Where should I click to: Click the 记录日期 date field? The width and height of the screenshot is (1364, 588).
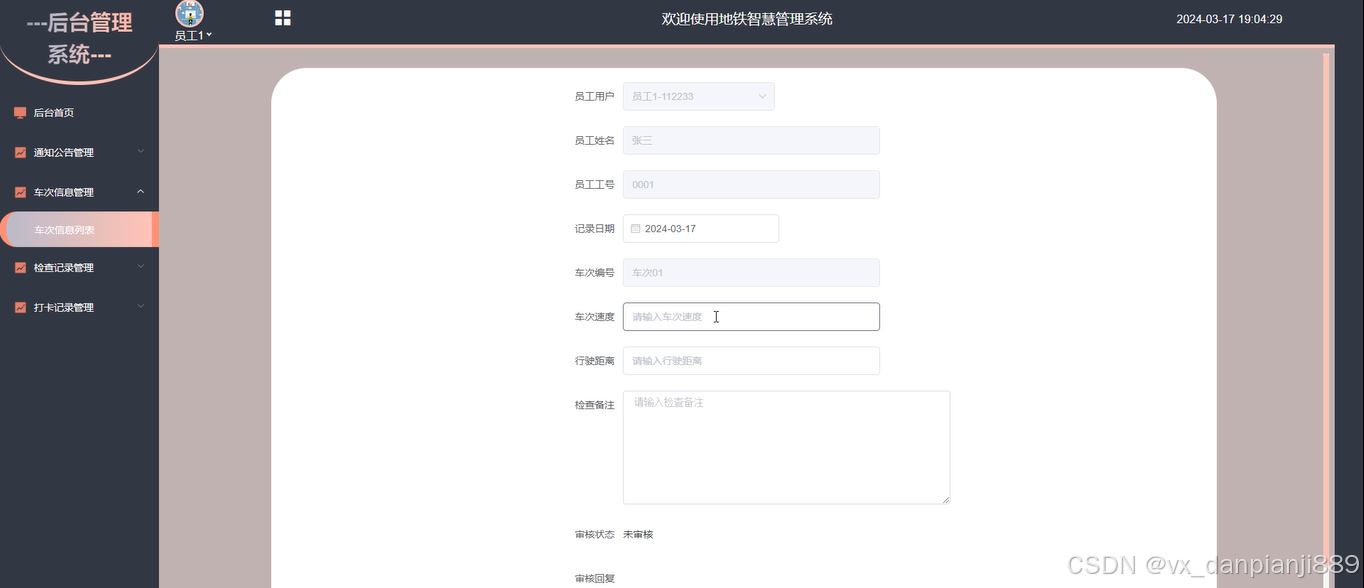tap(701, 229)
